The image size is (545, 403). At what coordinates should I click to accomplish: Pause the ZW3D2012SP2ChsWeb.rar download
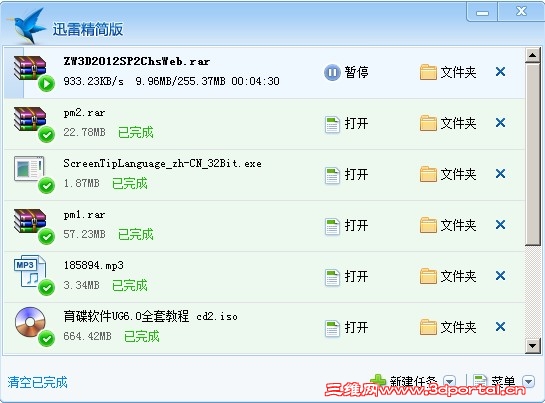point(346,72)
